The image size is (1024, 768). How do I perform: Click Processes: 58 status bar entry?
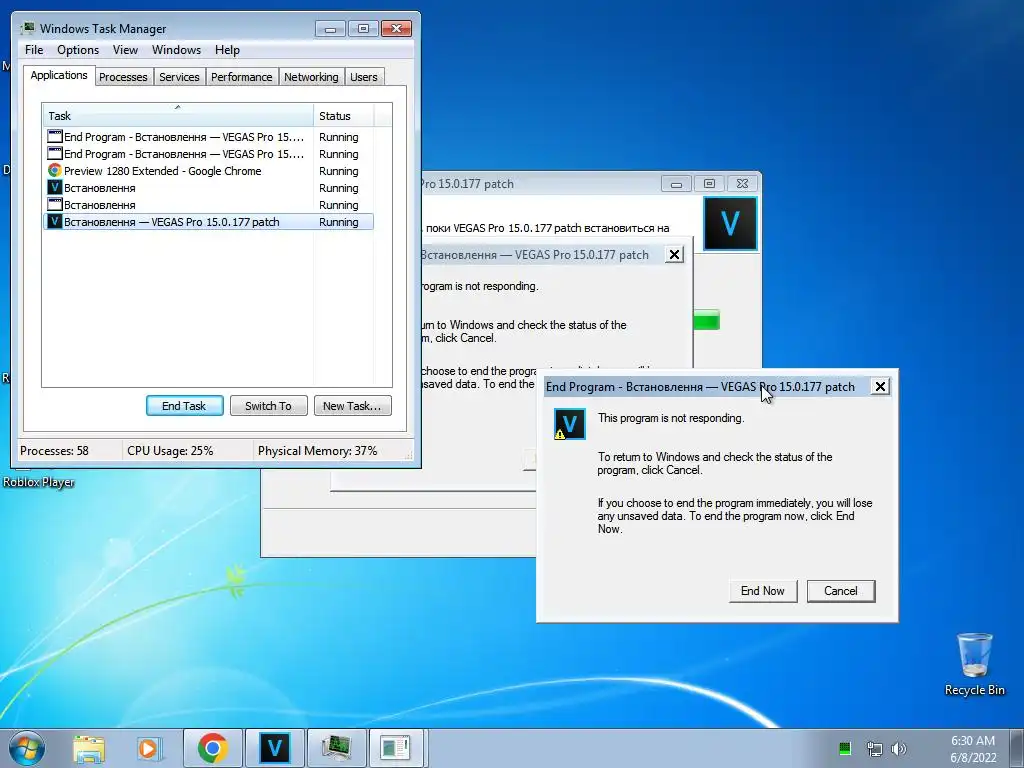click(54, 451)
